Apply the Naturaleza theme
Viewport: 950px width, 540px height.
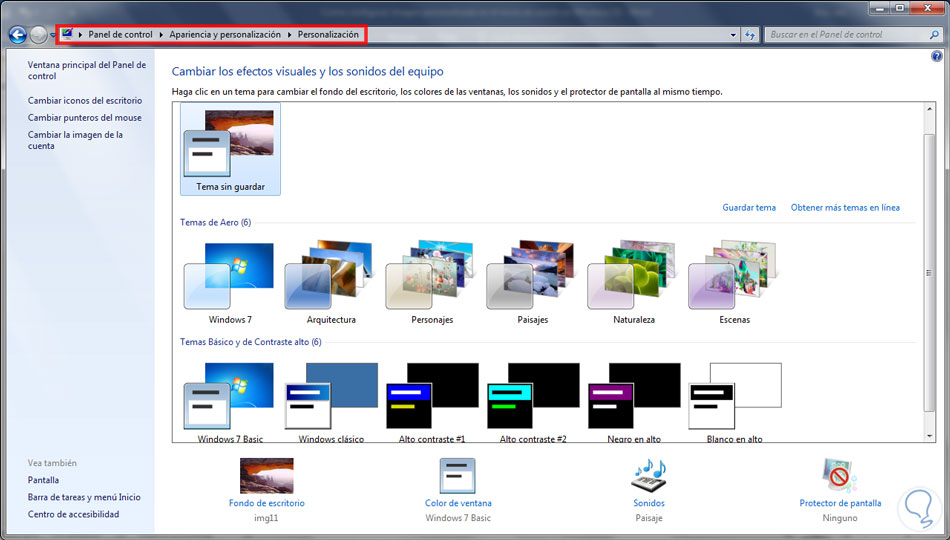click(634, 283)
